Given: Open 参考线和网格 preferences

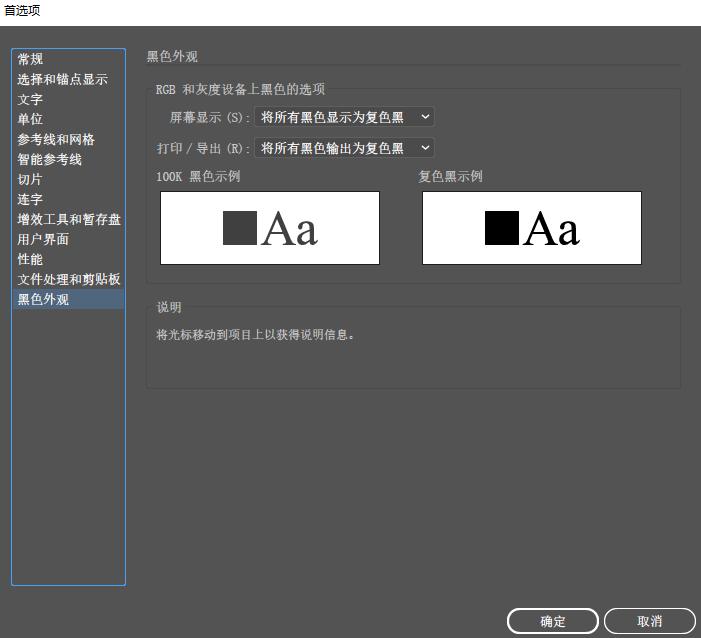Looking at the screenshot, I should pyautogui.click(x=56, y=139).
